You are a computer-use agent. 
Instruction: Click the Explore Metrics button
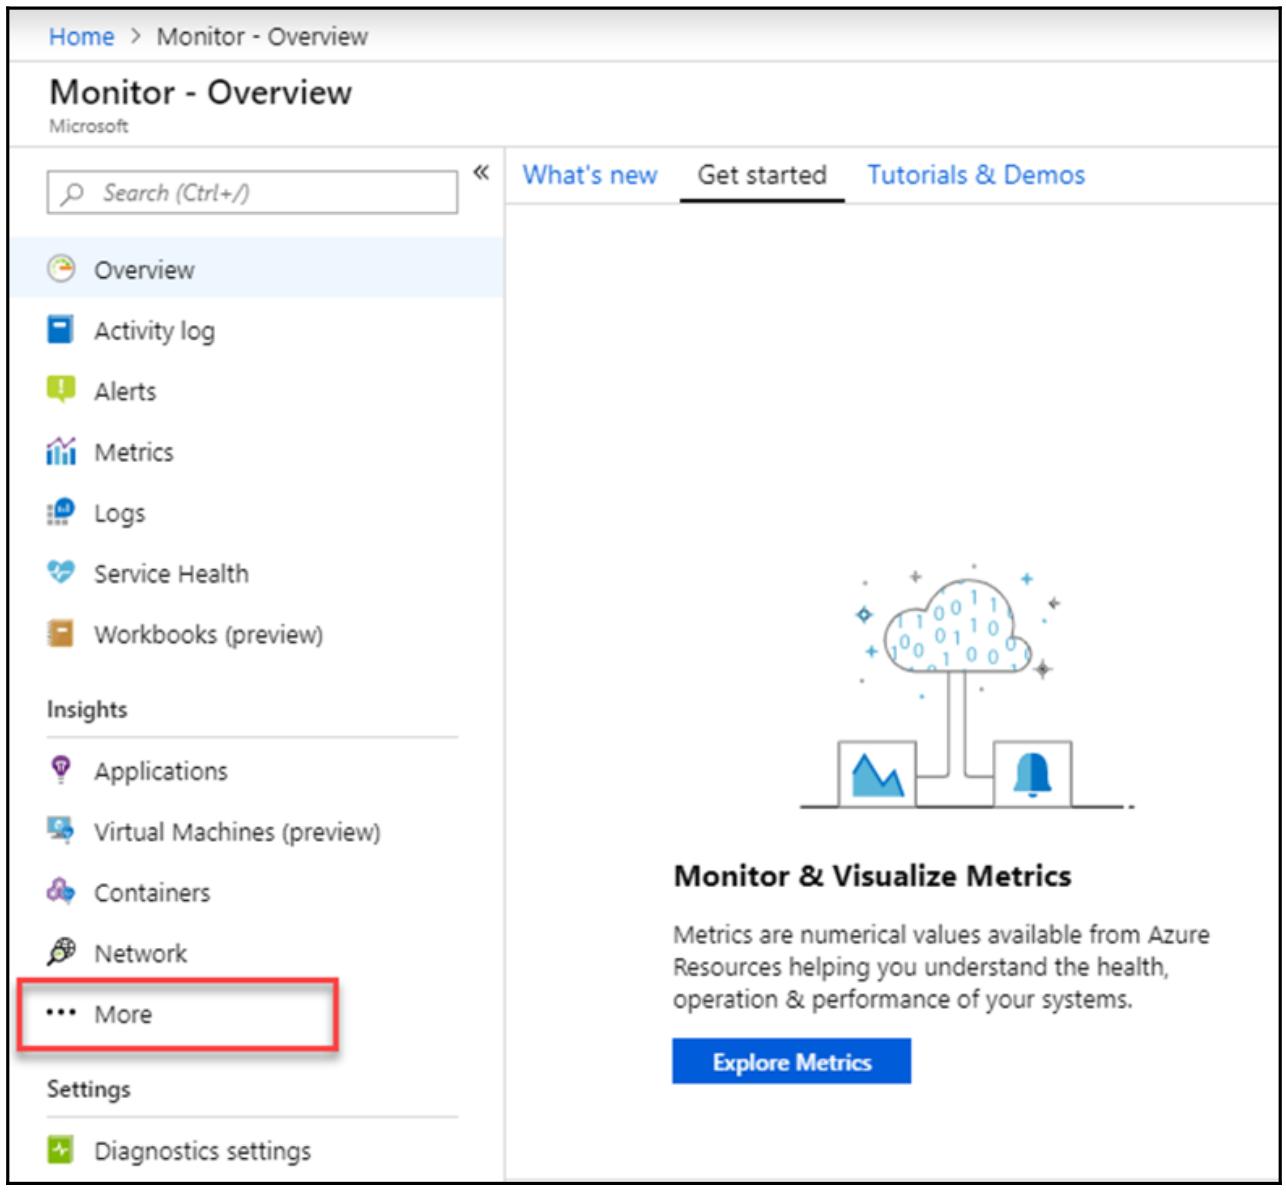[x=791, y=1062]
